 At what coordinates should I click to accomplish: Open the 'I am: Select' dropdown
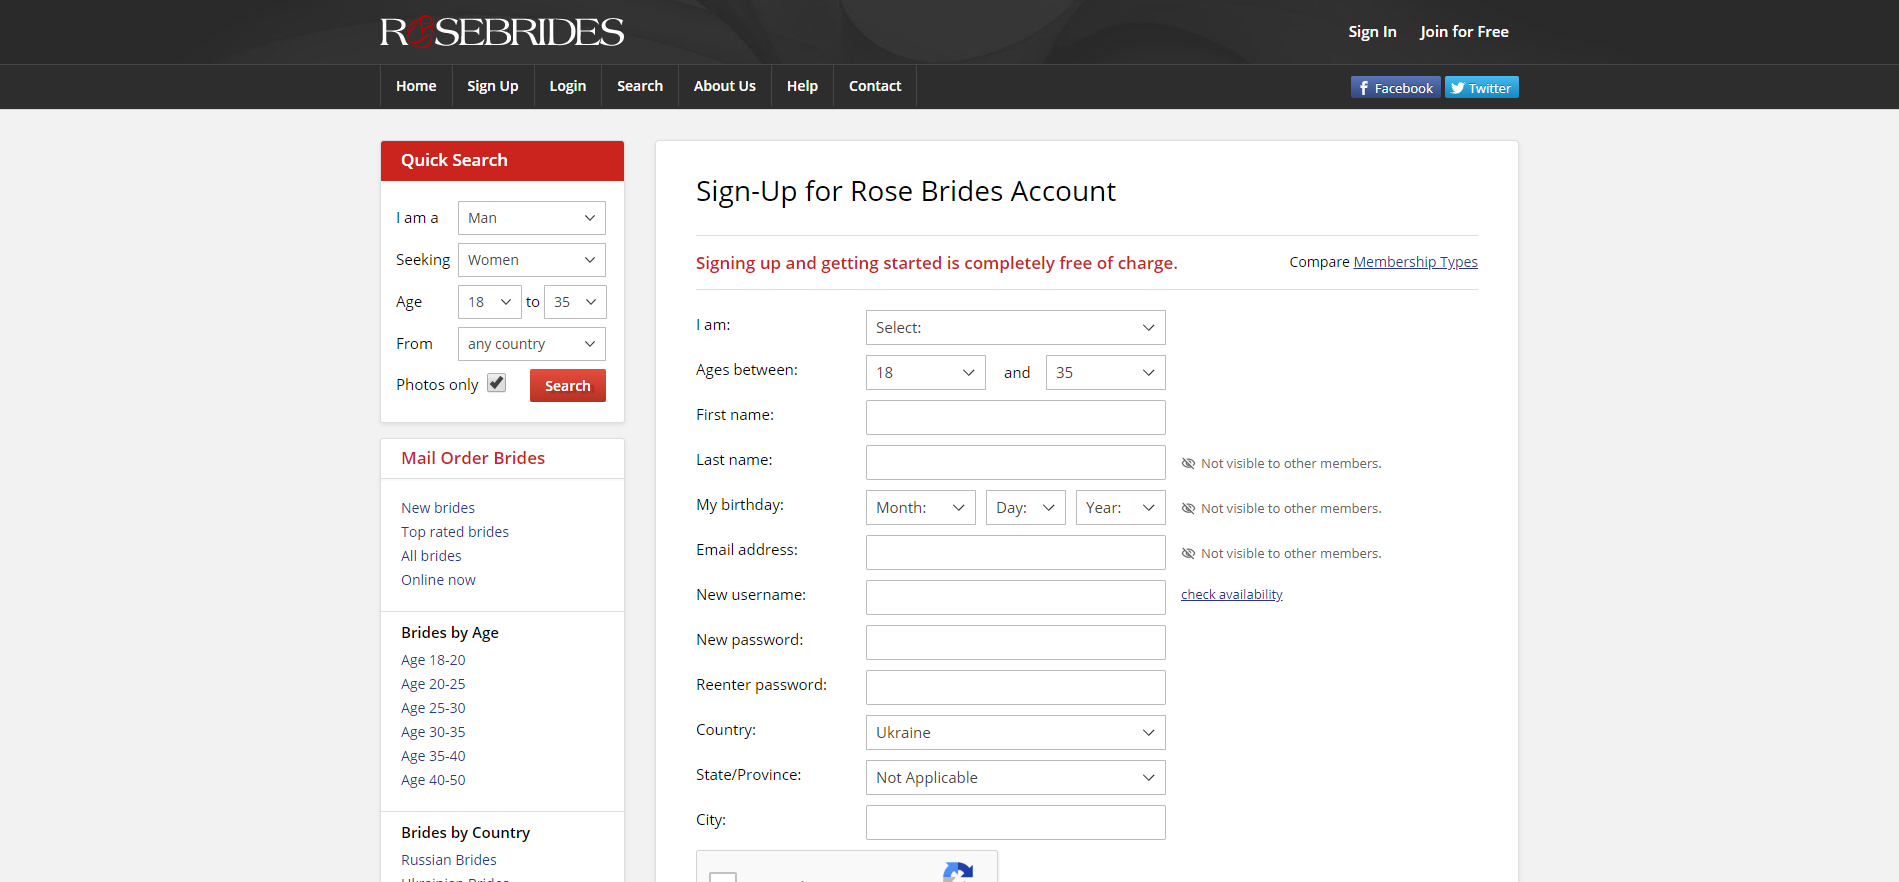coord(1015,327)
